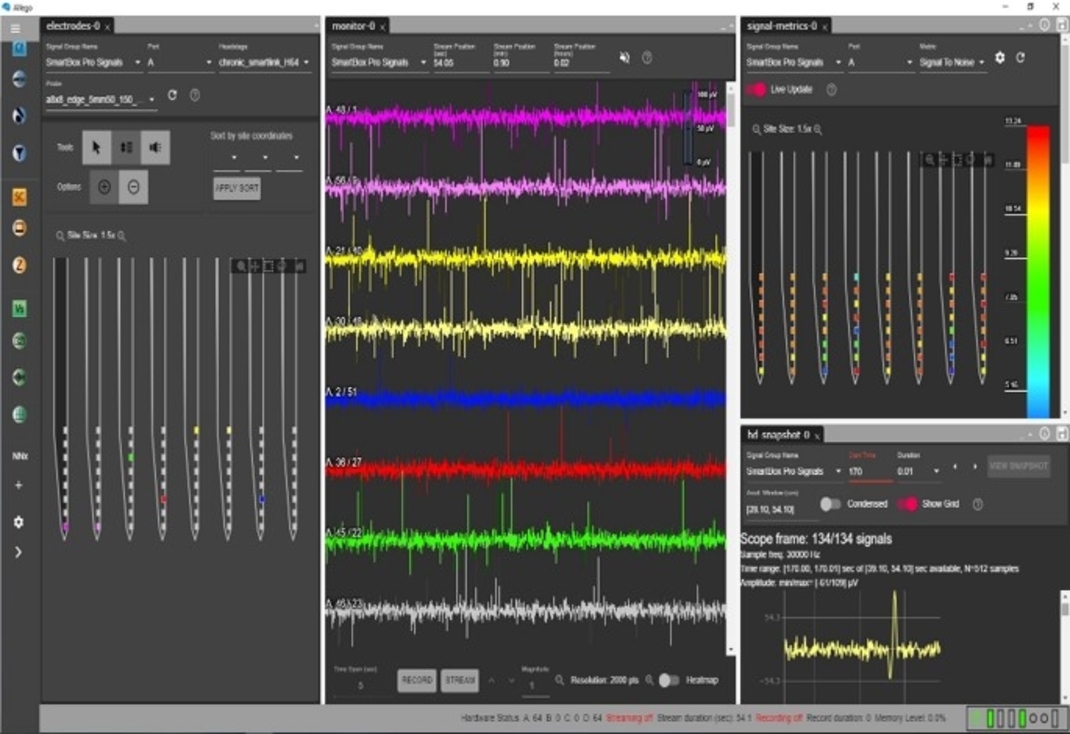Select the pointer tool in electrodes panel

[x=96, y=147]
